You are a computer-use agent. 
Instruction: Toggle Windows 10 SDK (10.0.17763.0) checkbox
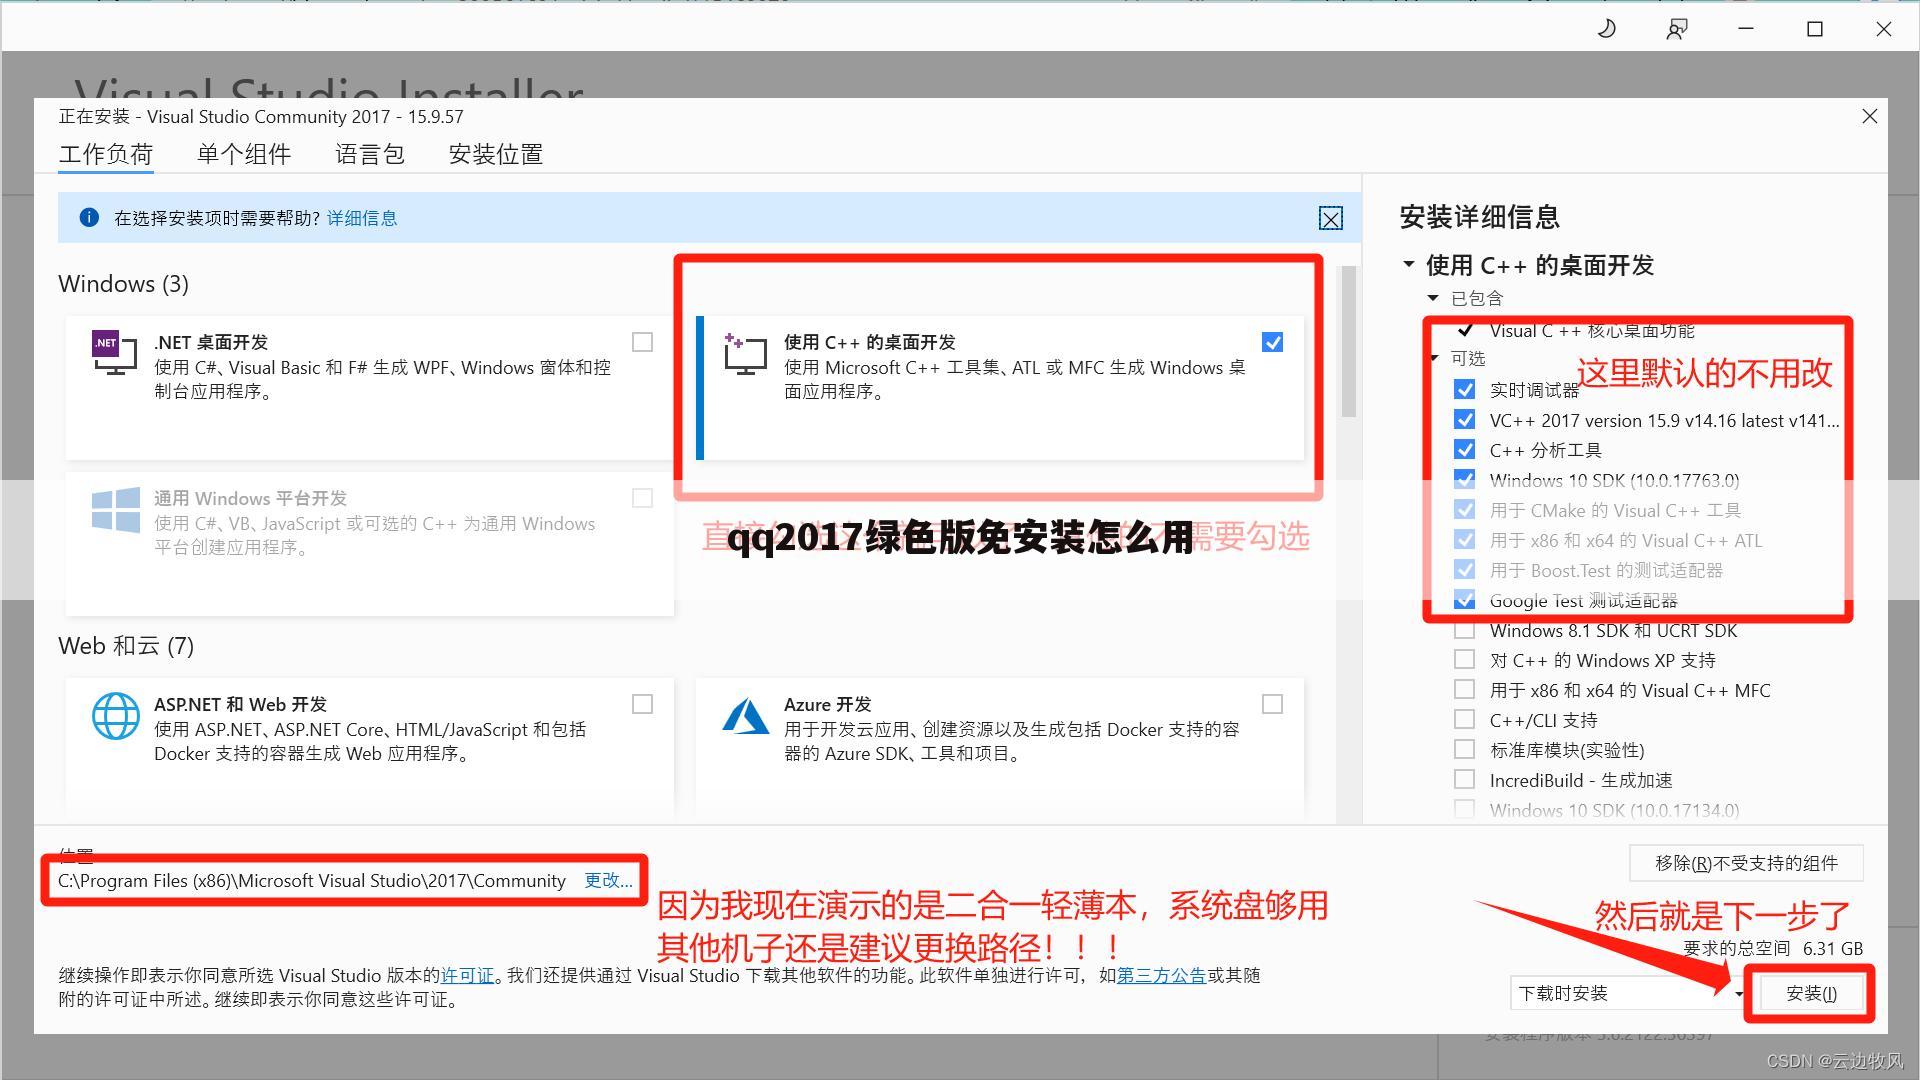(1464, 479)
